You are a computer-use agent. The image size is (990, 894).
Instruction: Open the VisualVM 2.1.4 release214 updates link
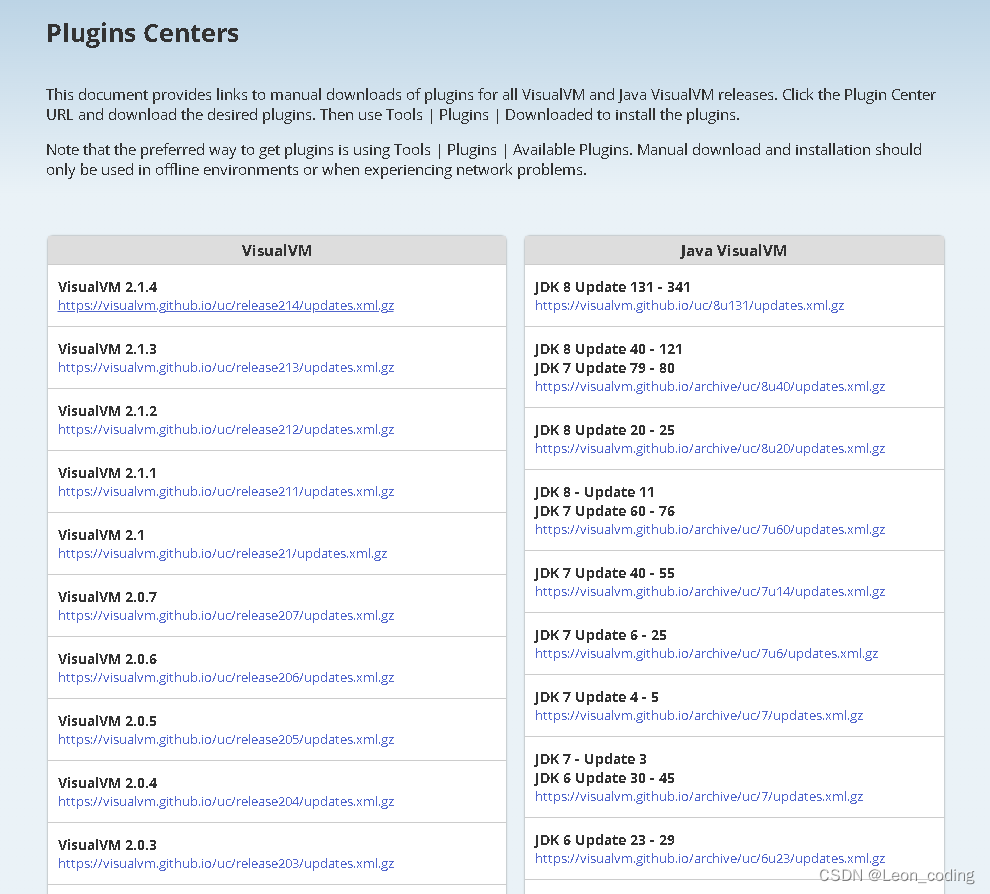tap(226, 306)
